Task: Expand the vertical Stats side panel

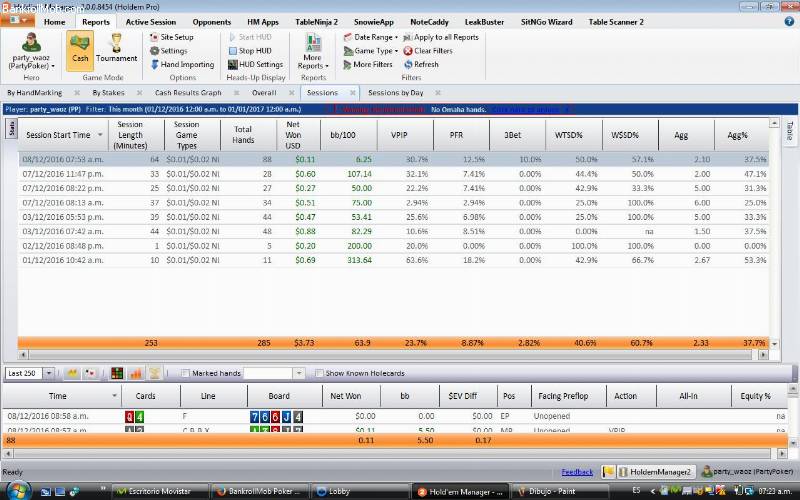Action: 12,128
